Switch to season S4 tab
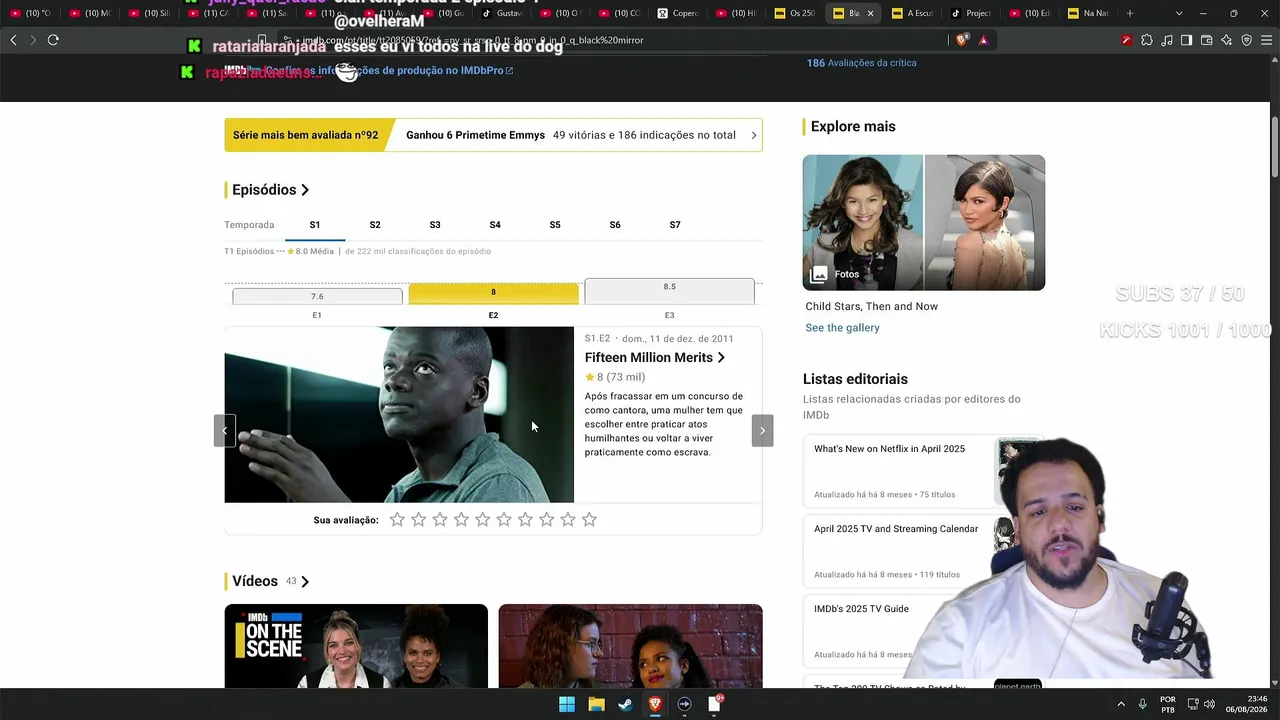1280x720 pixels. (x=495, y=225)
